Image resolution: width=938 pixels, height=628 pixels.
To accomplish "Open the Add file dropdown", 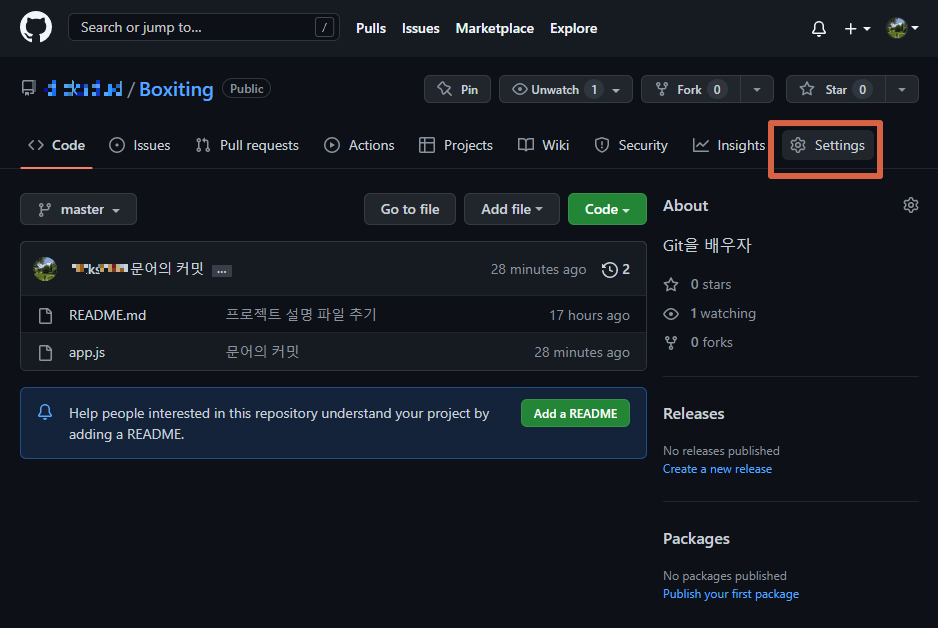I will (512, 209).
